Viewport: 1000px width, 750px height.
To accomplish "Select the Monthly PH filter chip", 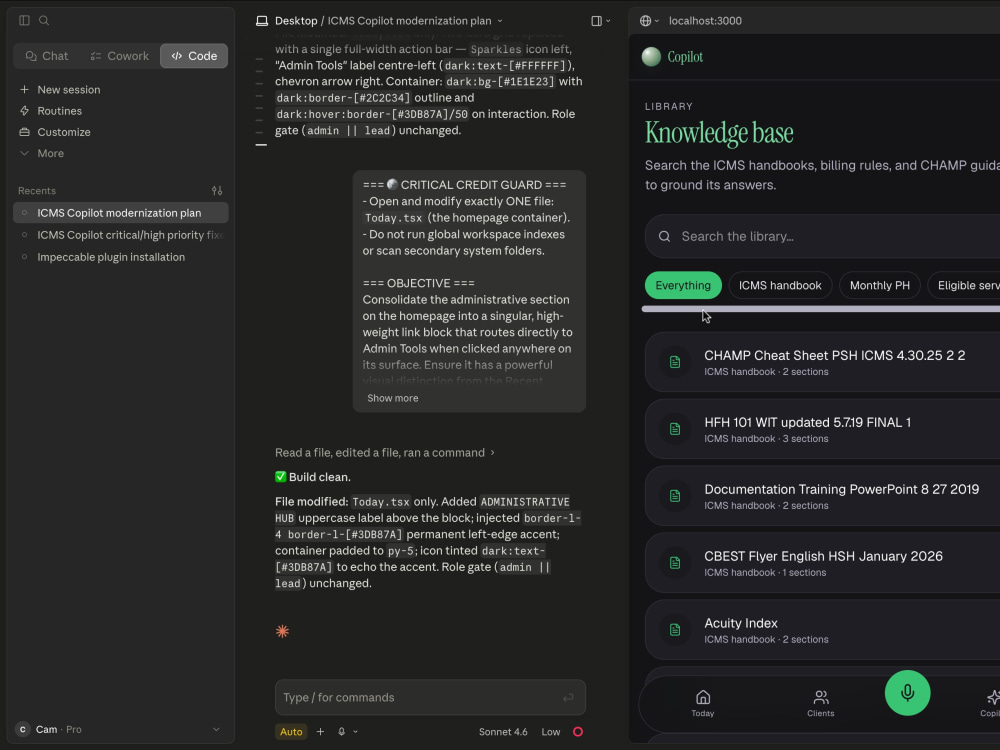I will (879, 286).
